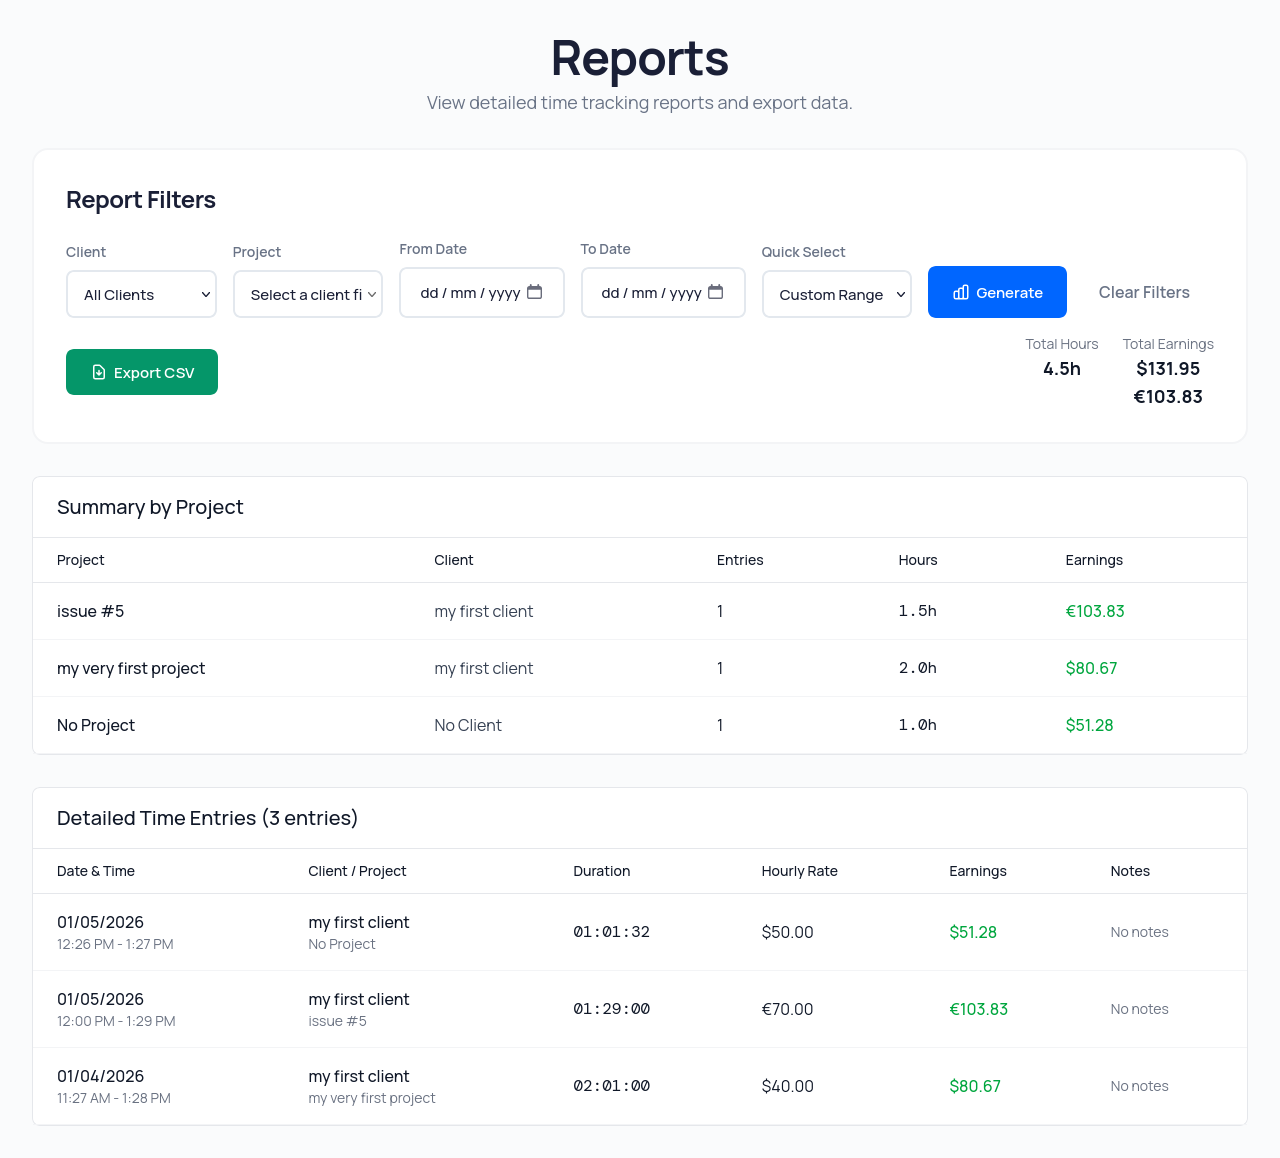Image resolution: width=1280 pixels, height=1158 pixels.
Task: Click 'issue #5' under the detailed entry
Action: point(337,1021)
